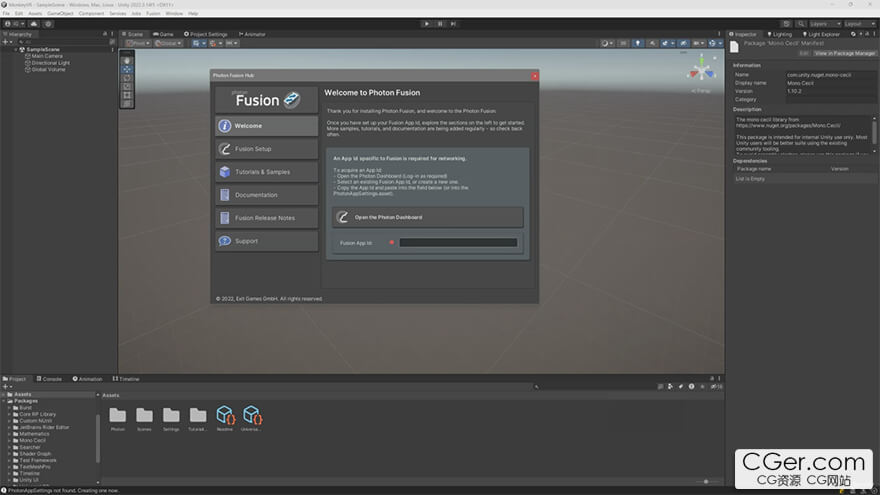
Task: Click the cloud services icon
Action: point(34,24)
